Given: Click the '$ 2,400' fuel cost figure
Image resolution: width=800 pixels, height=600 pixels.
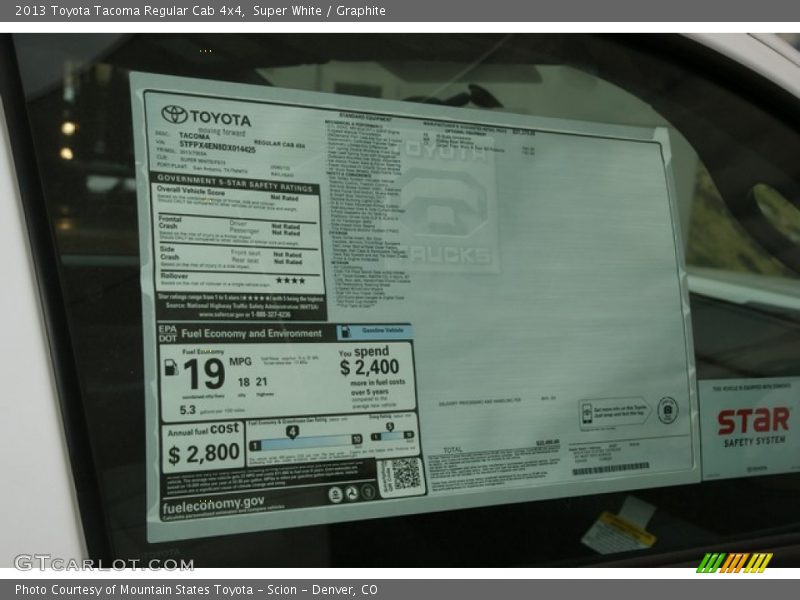Looking at the screenshot, I should [x=369, y=367].
